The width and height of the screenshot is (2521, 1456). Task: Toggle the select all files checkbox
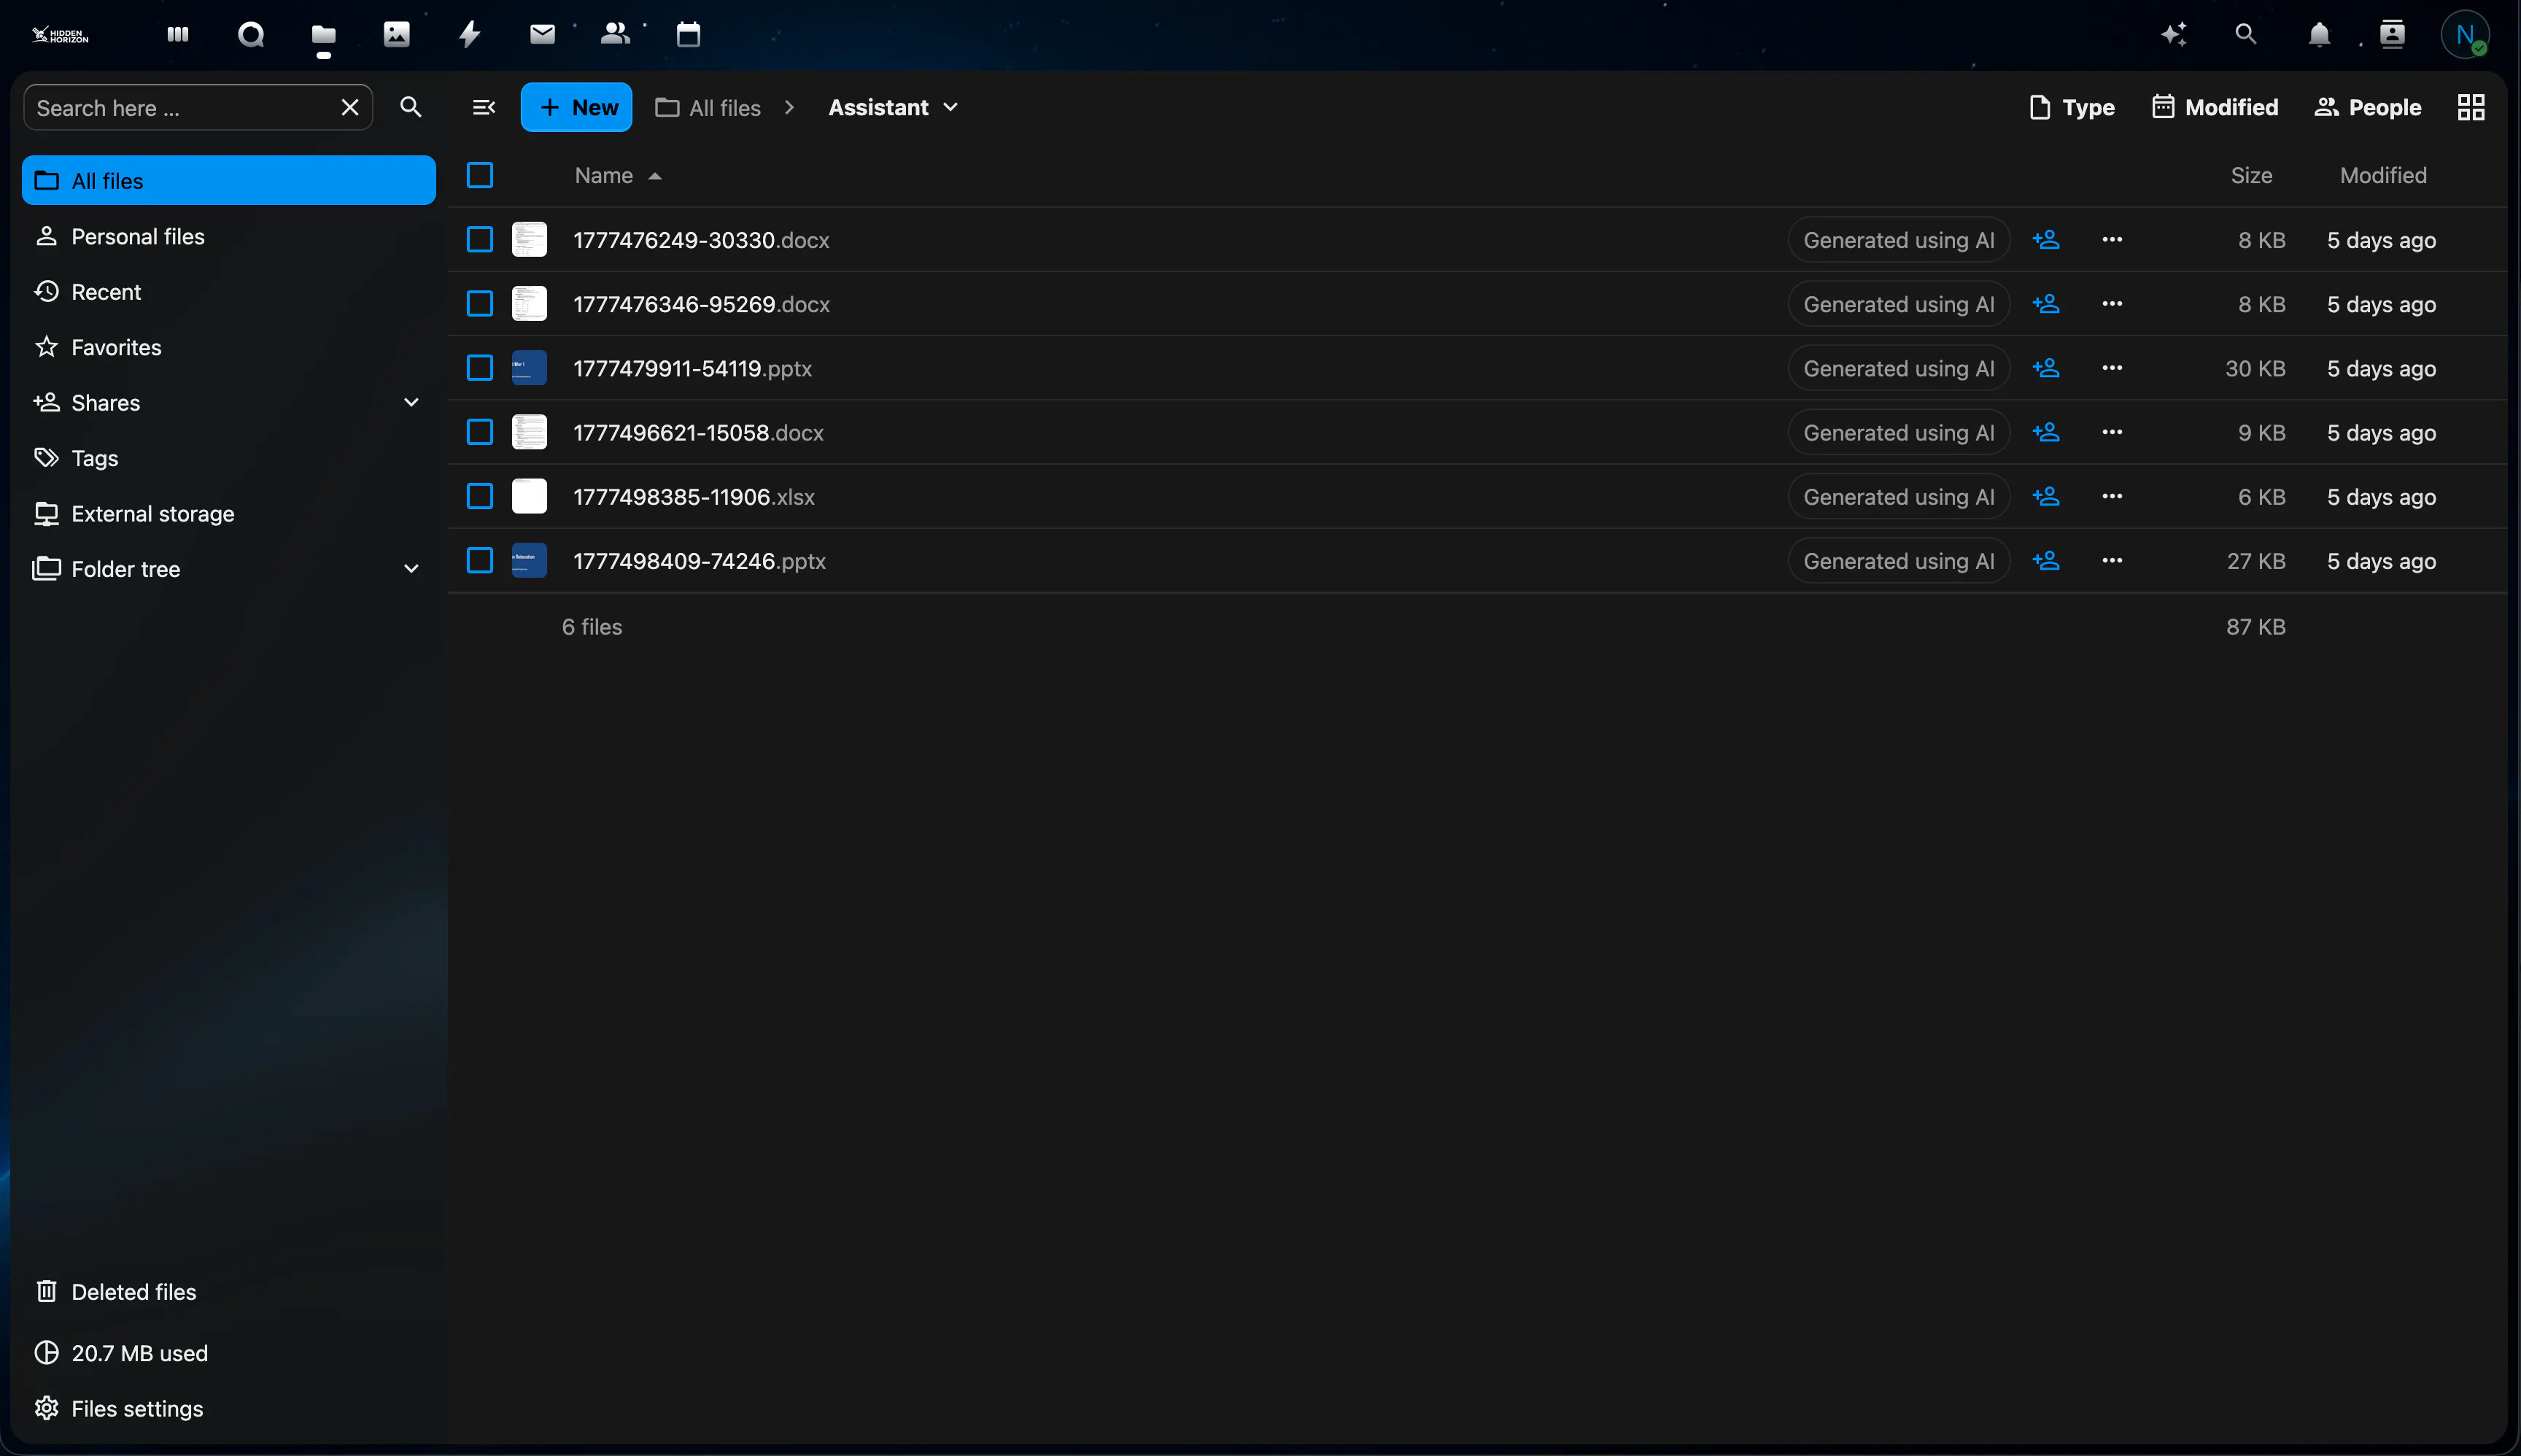point(480,175)
